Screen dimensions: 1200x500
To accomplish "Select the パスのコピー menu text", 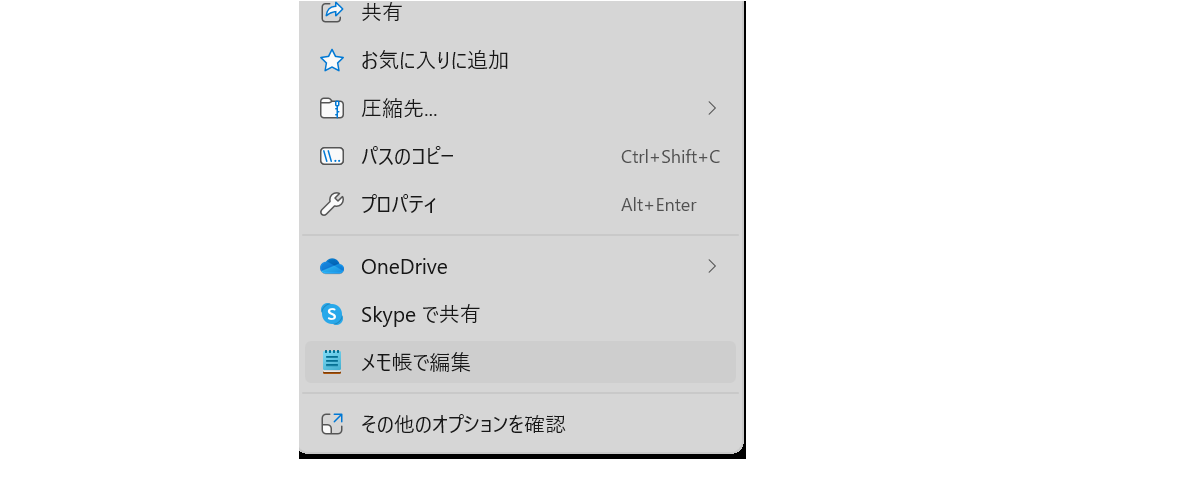I will 407,156.
